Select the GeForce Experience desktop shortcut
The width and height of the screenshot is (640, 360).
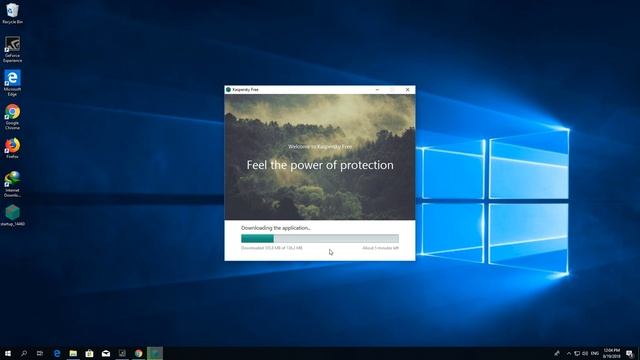pos(12,49)
